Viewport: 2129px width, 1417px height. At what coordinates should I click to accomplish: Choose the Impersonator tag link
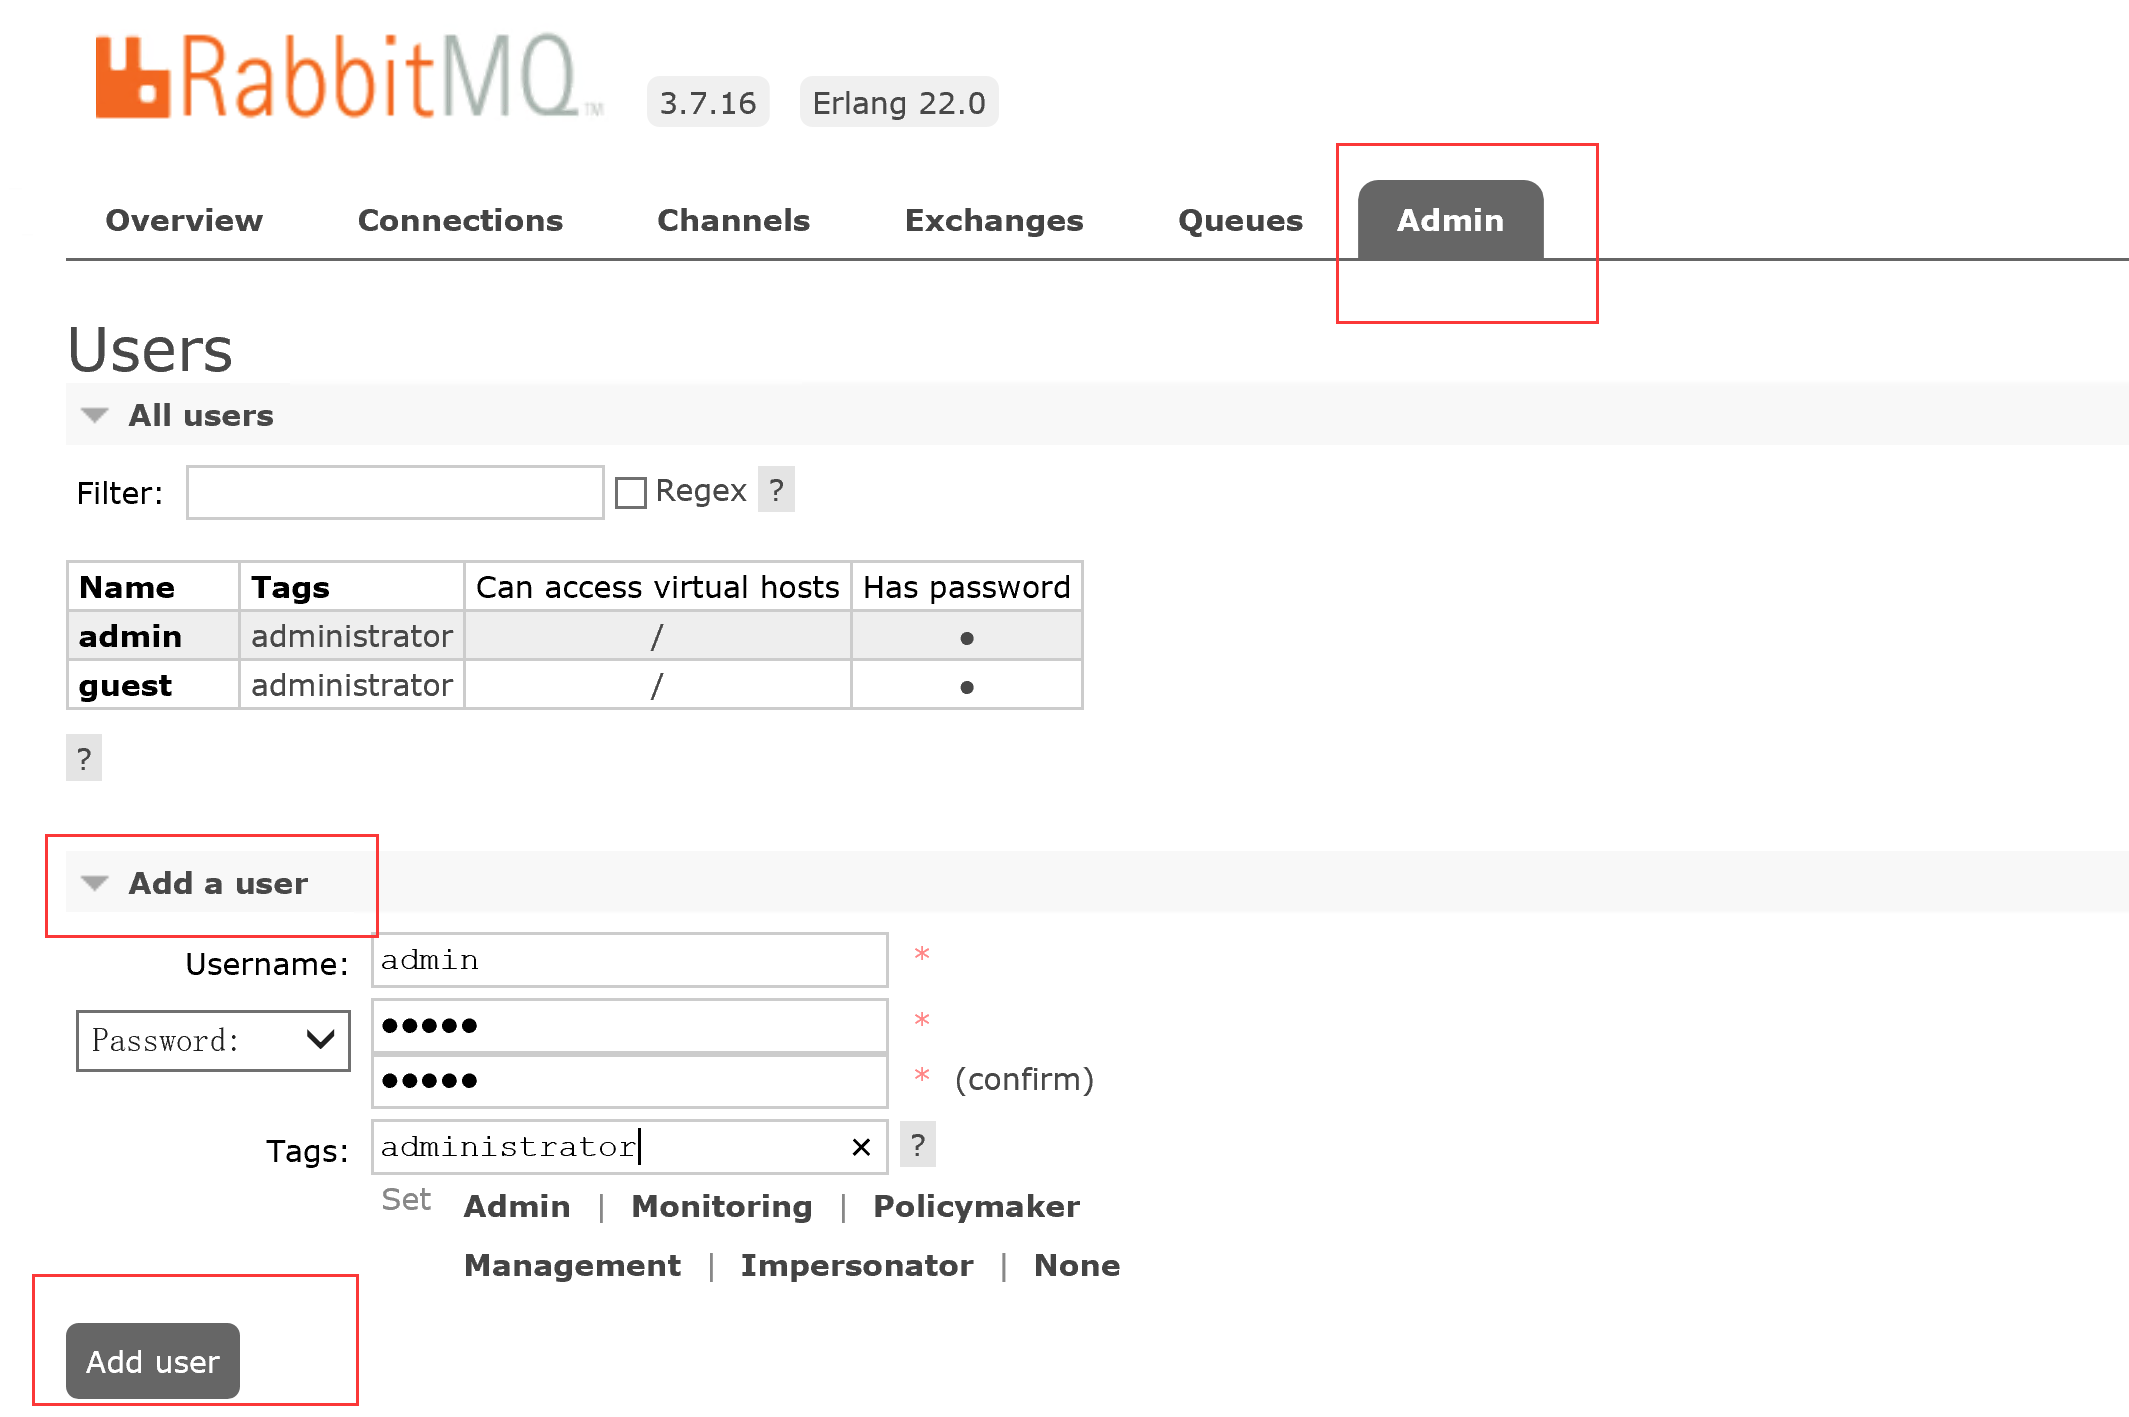[x=856, y=1265]
